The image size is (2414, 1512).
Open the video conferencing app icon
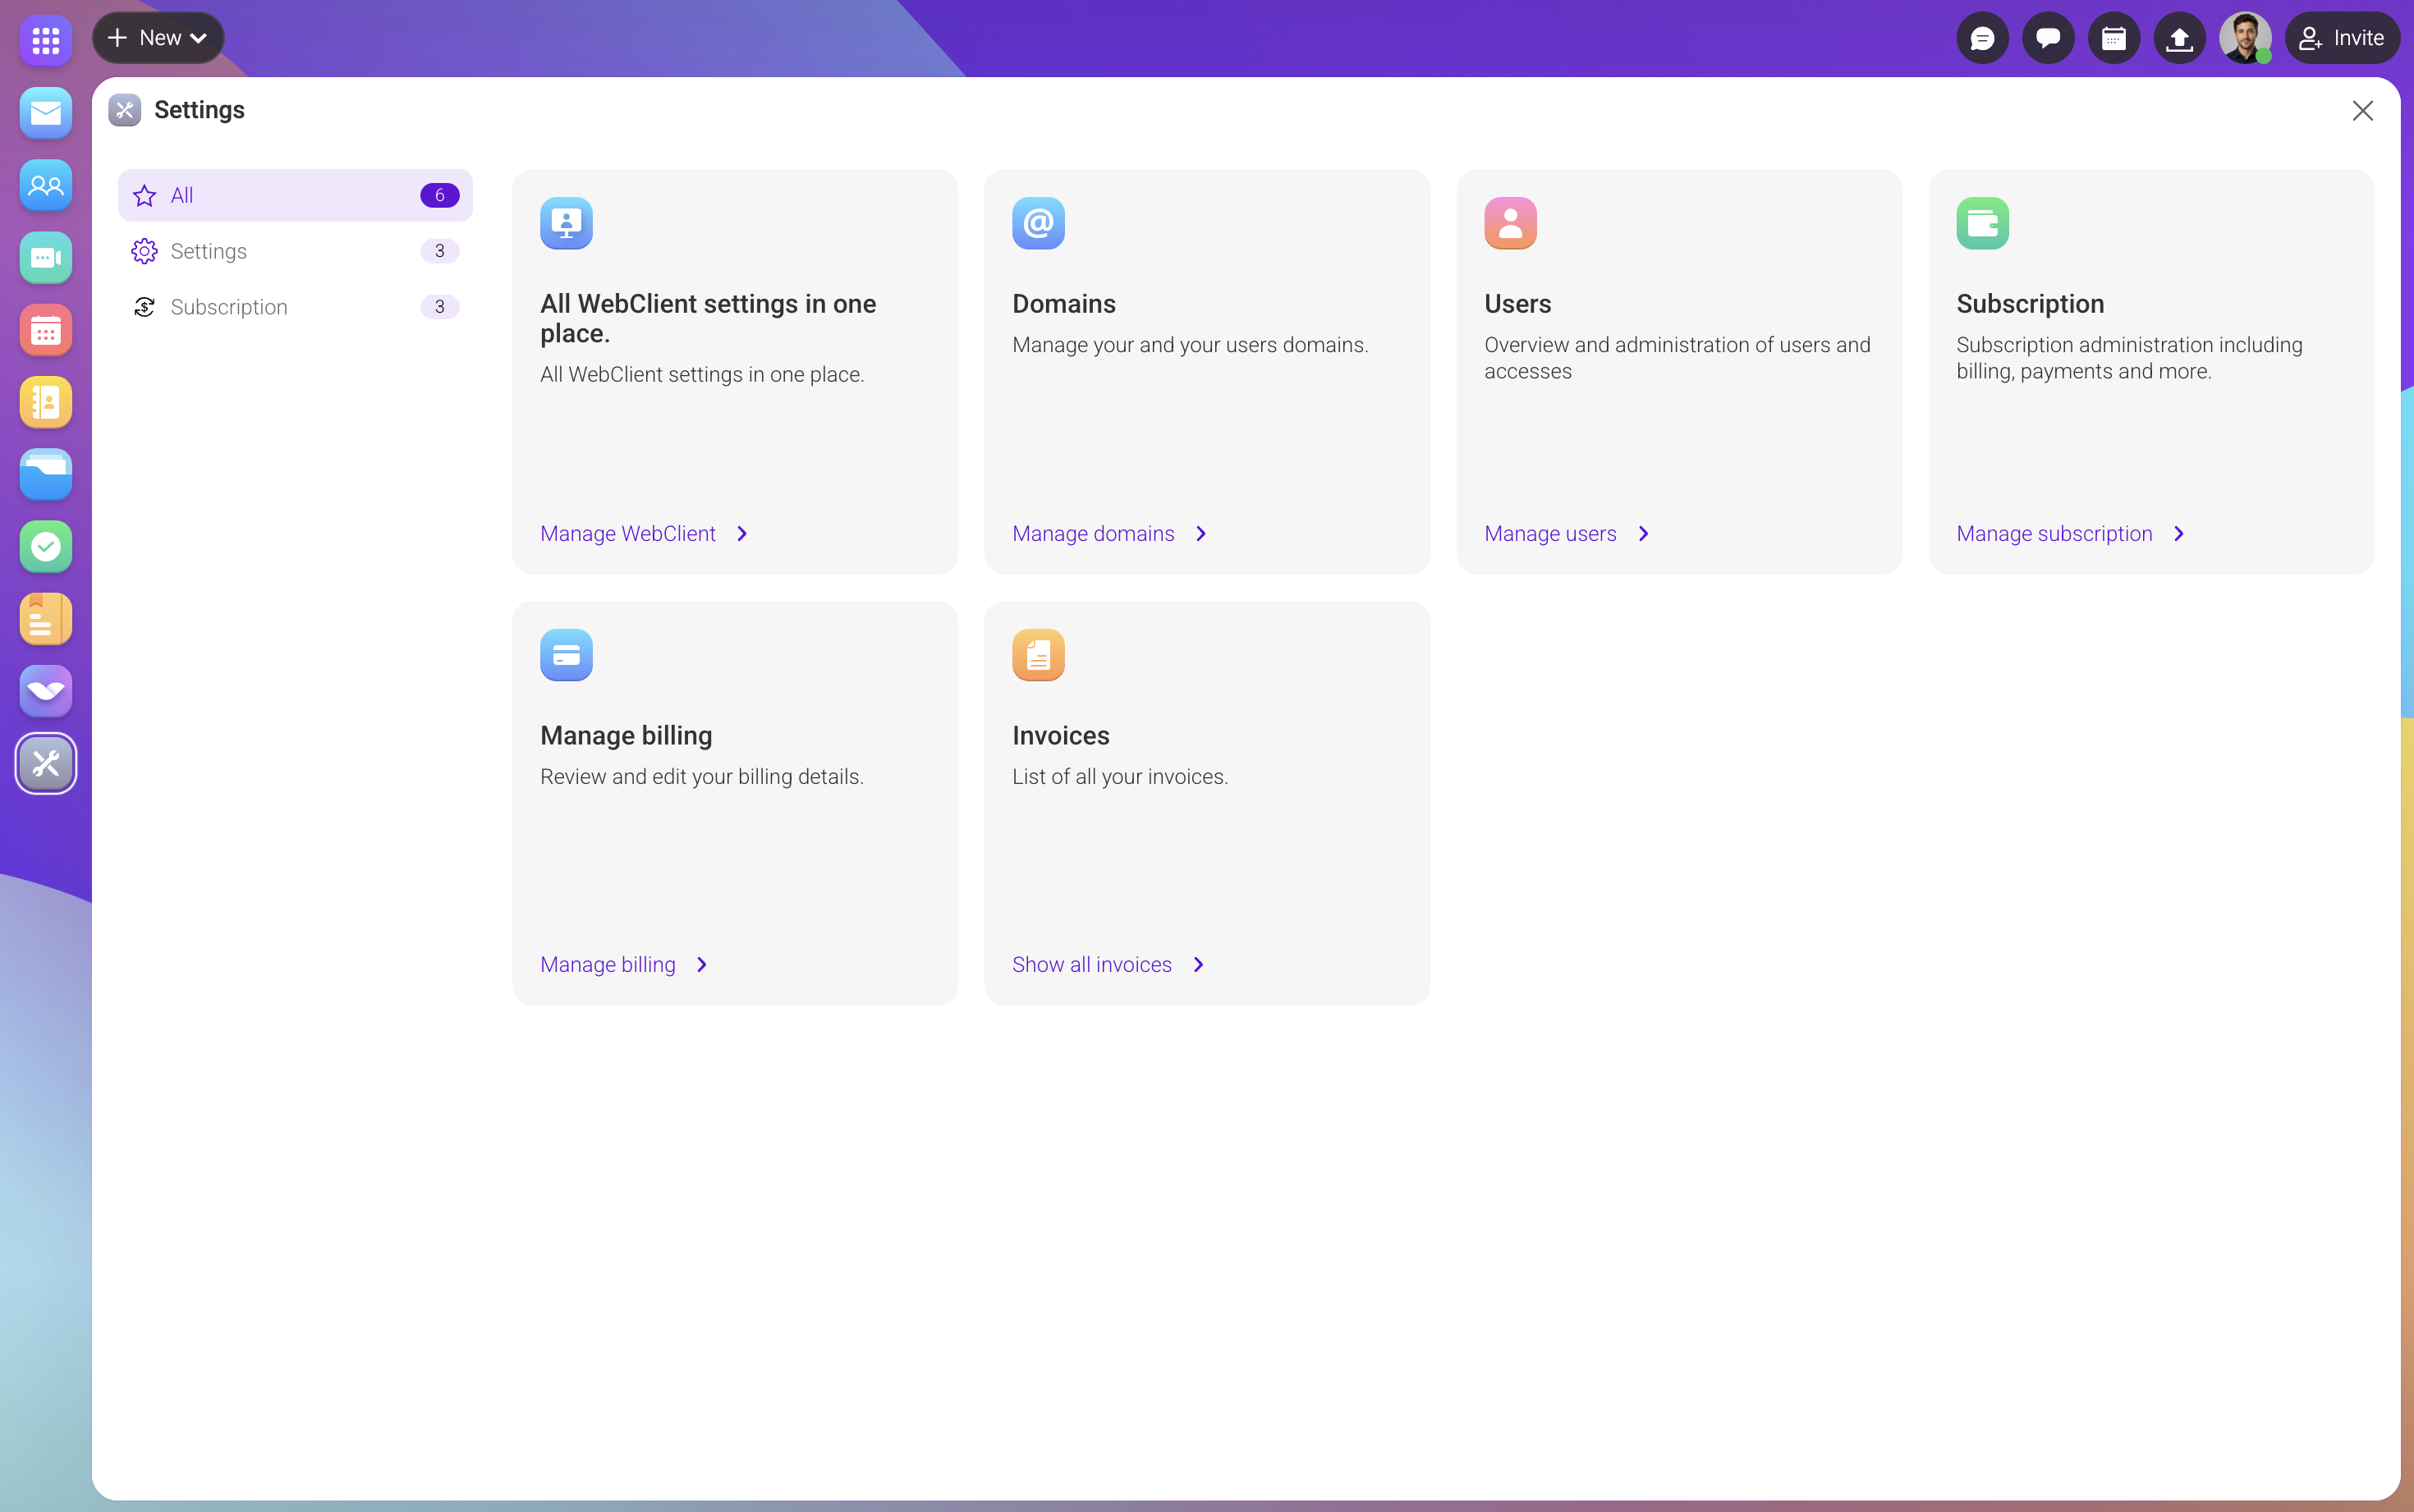(46, 258)
